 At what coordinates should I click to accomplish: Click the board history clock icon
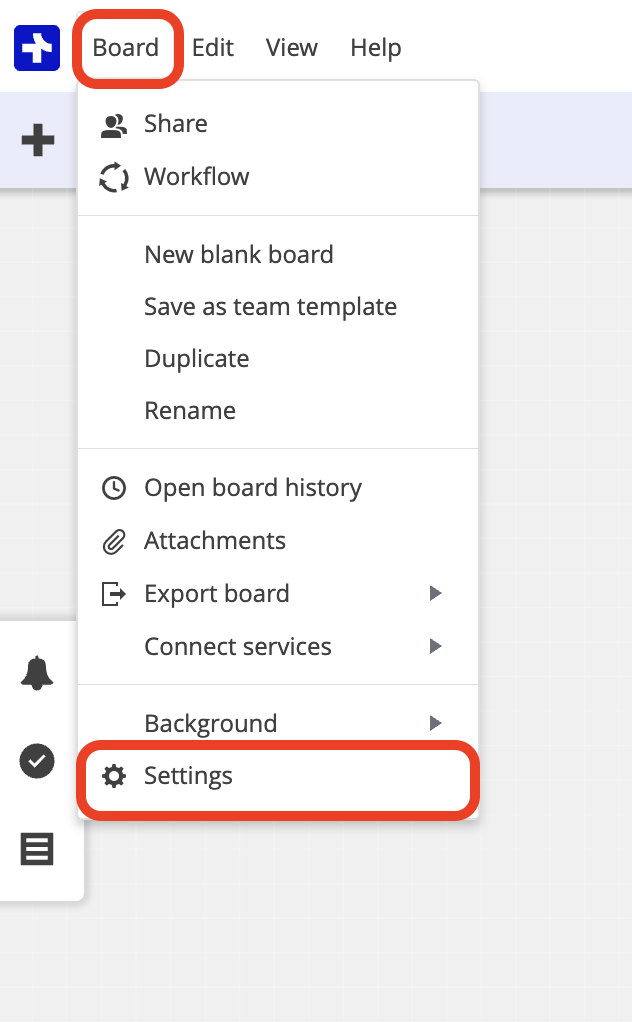(114, 489)
